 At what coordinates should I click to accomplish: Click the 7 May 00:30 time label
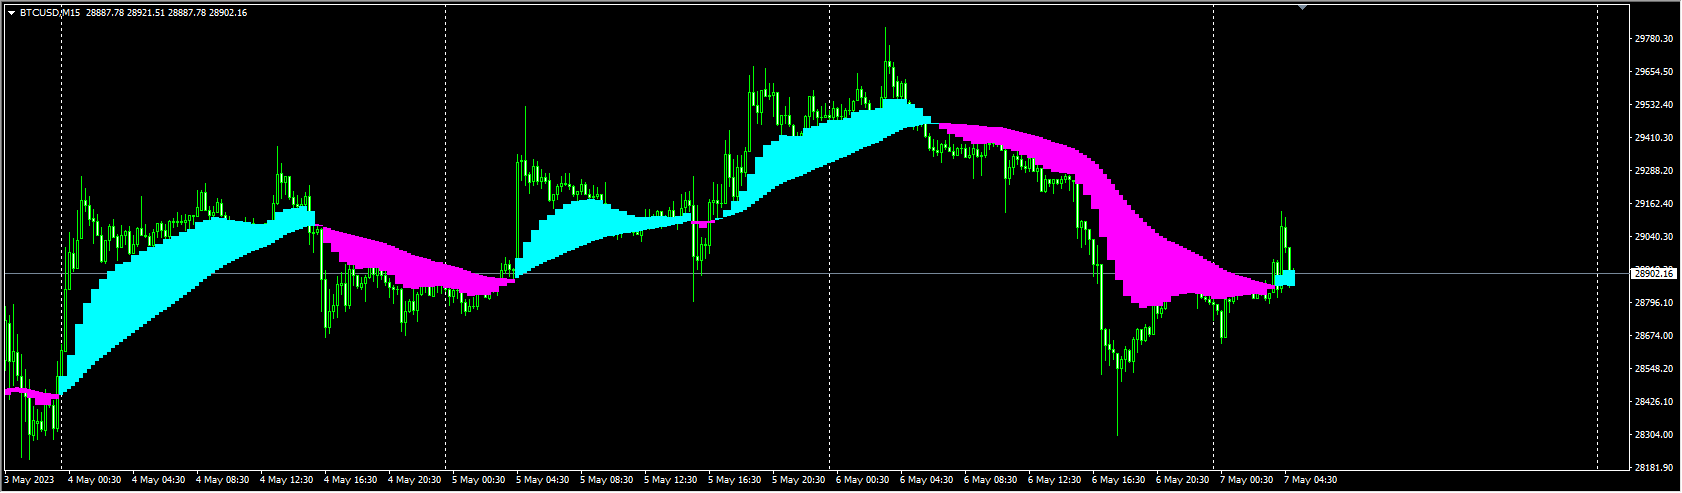pos(1247,480)
